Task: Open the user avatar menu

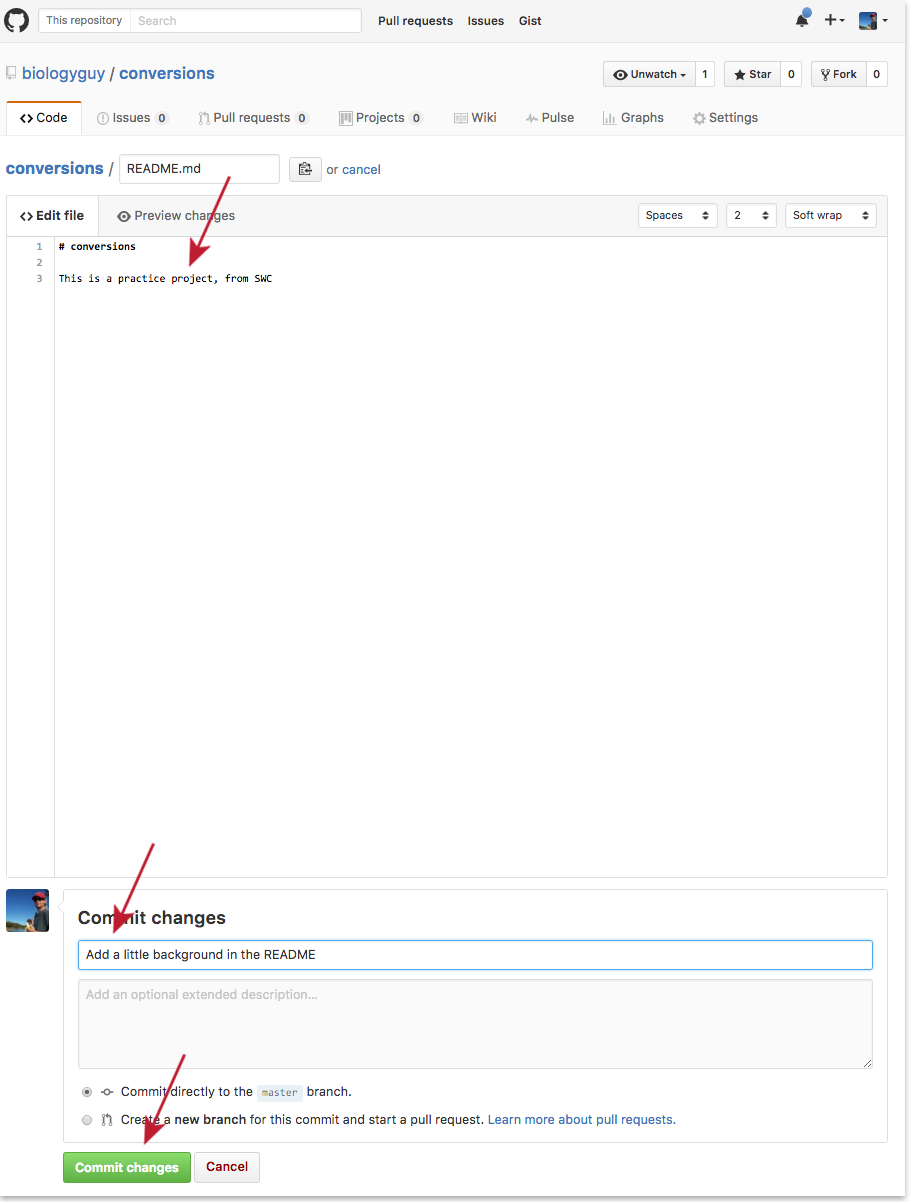Action: point(873,20)
